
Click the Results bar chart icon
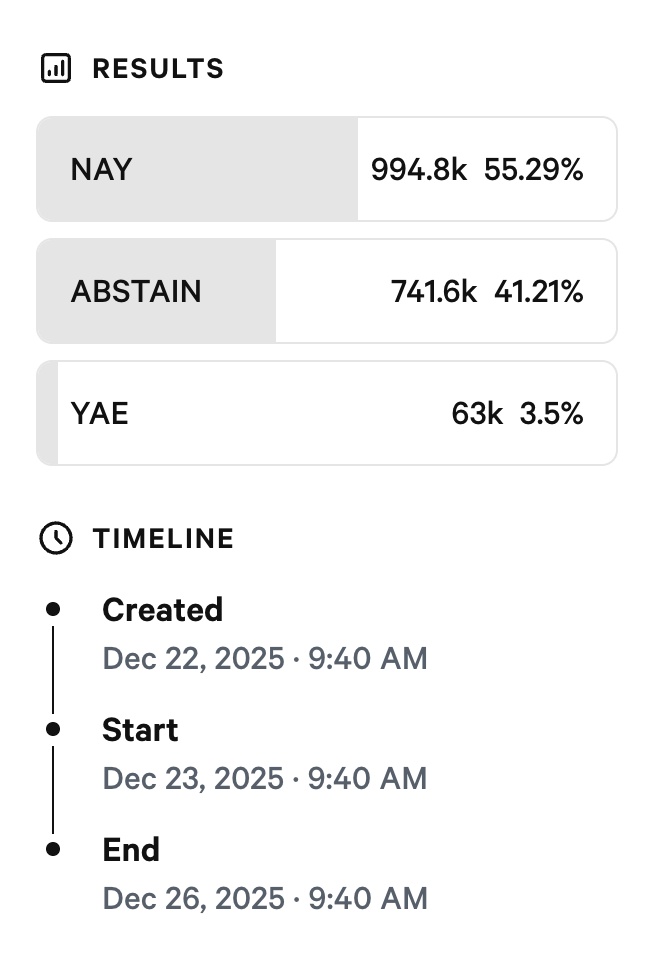[56, 69]
